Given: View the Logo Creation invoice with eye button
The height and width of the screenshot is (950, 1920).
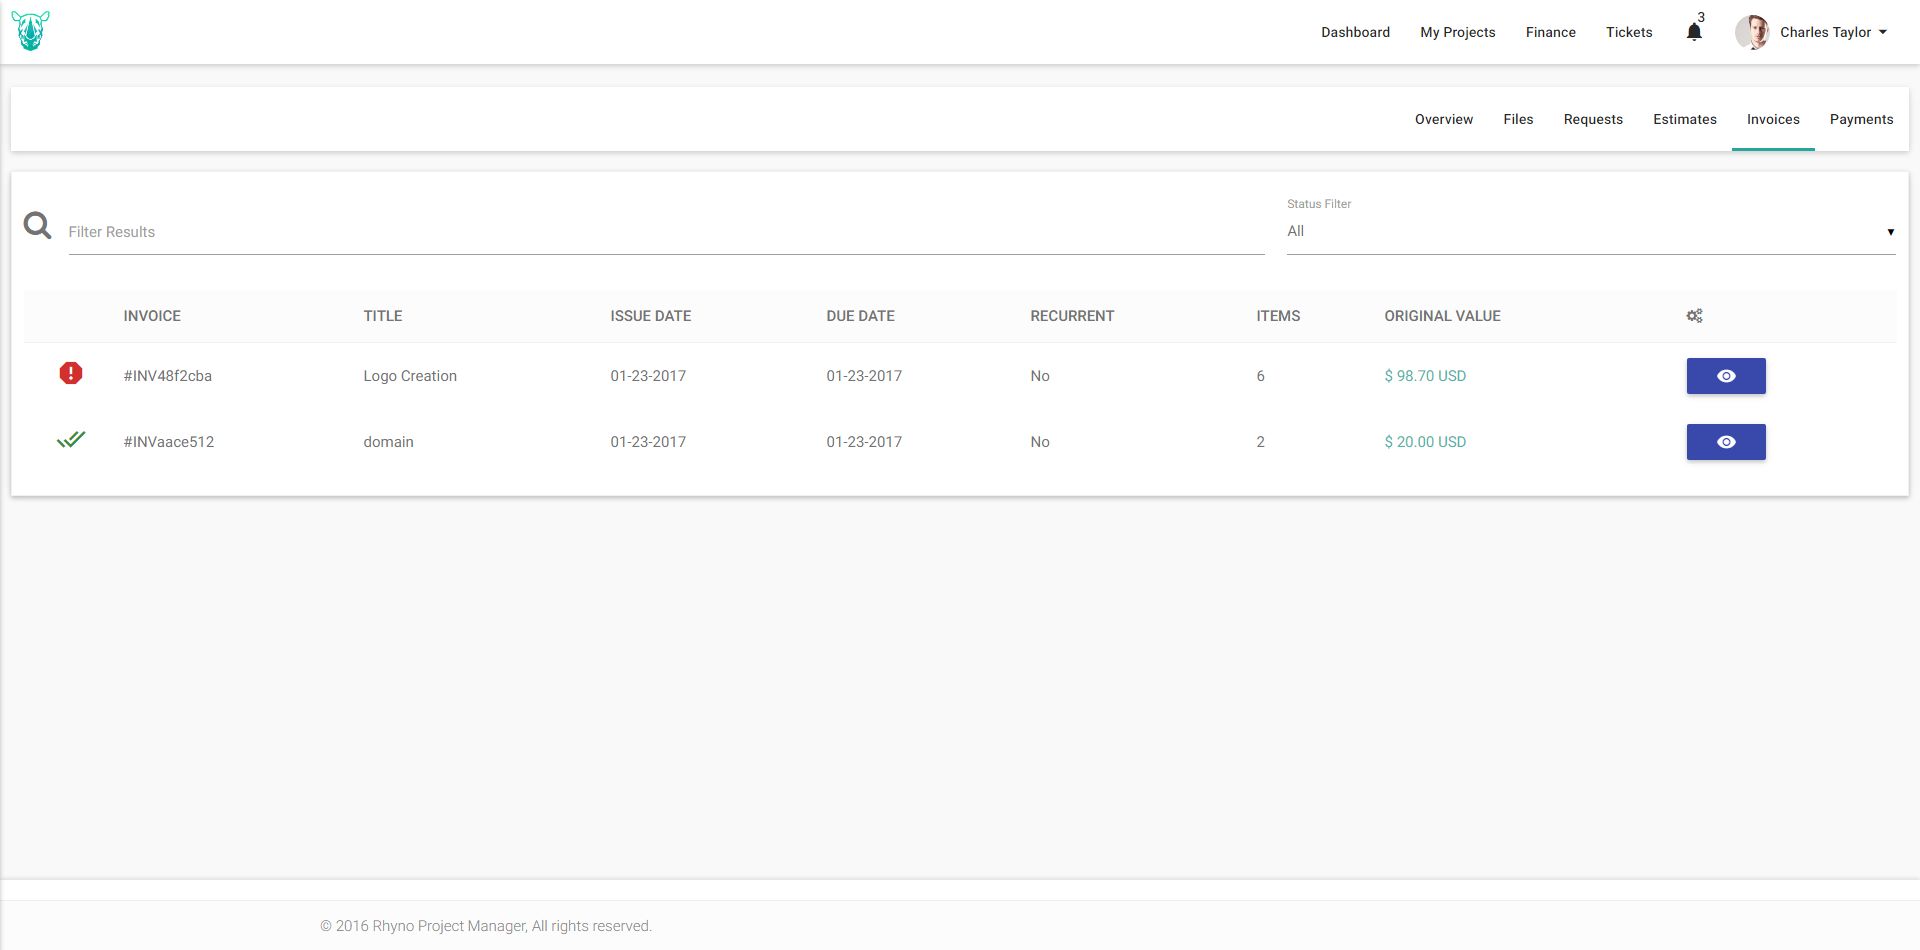Looking at the screenshot, I should click(x=1726, y=376).
